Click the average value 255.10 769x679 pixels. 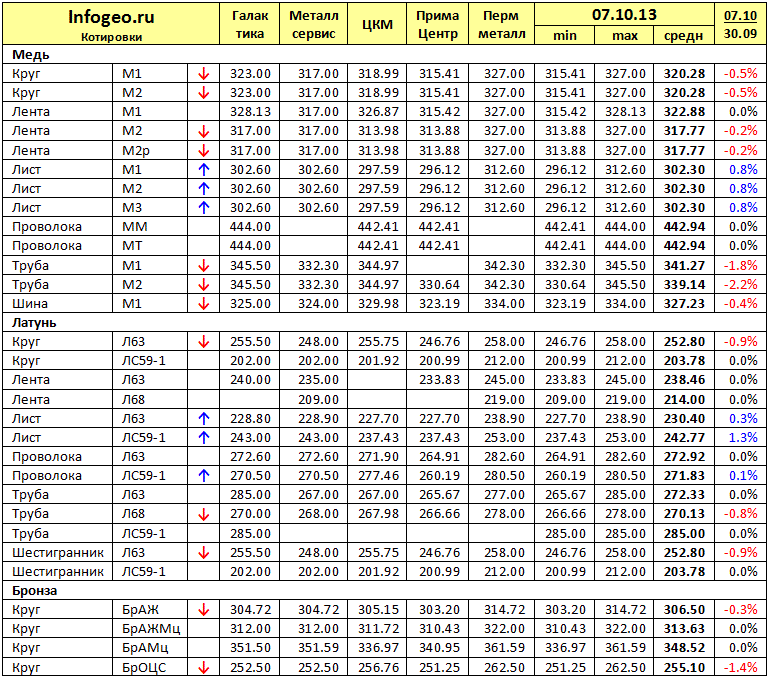pyautogui.click(x=684, y=668)
